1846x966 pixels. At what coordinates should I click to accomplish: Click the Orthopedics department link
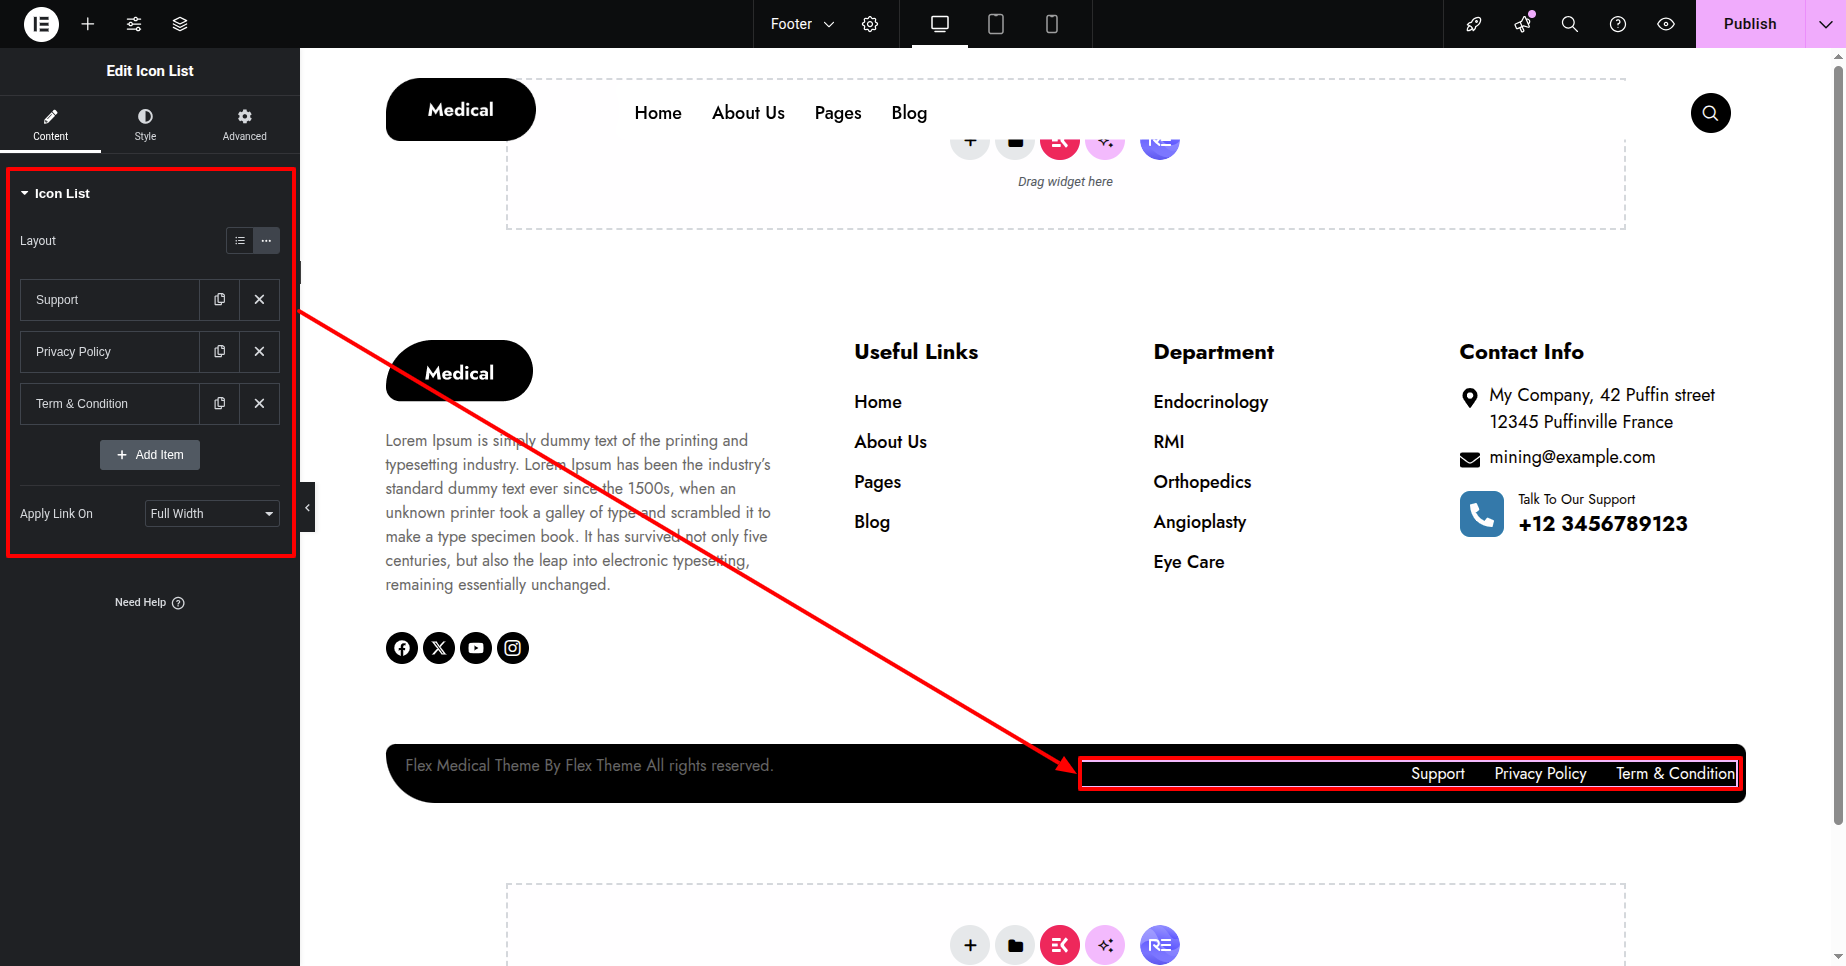(1202, 482)
